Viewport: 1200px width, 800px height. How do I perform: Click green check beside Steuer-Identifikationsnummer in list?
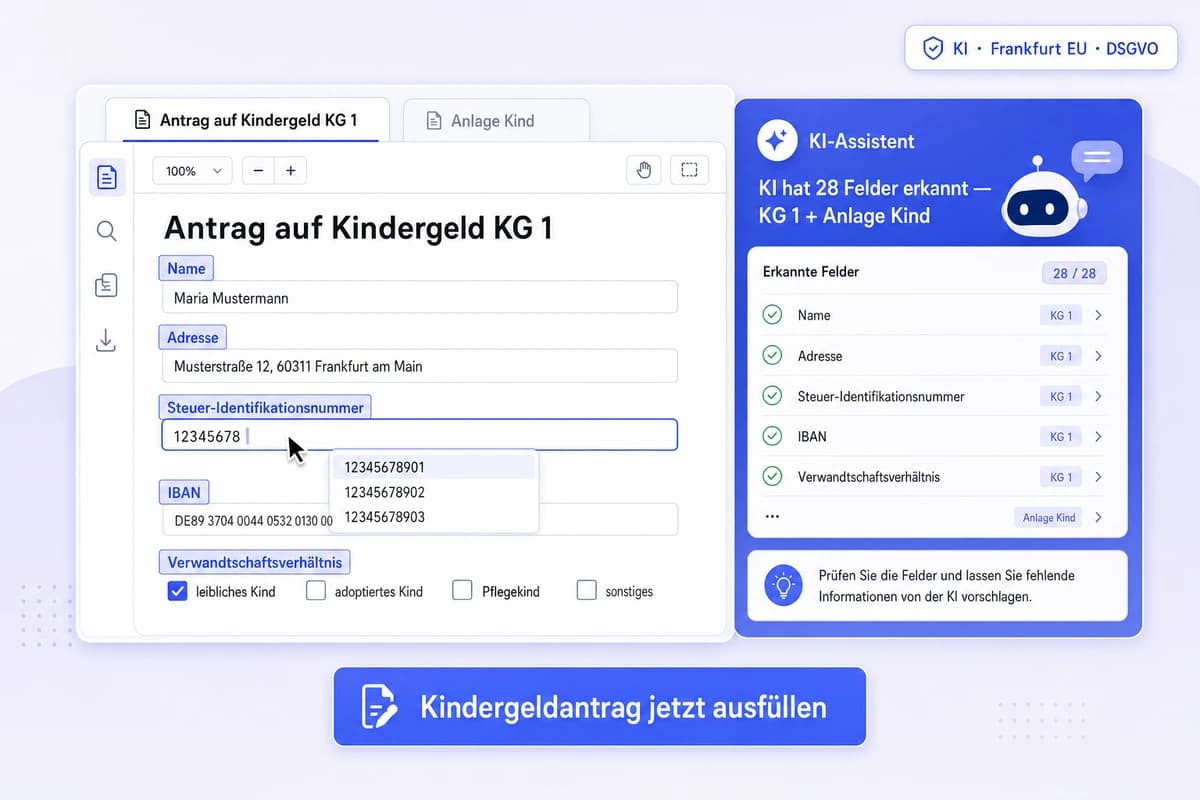772,396
